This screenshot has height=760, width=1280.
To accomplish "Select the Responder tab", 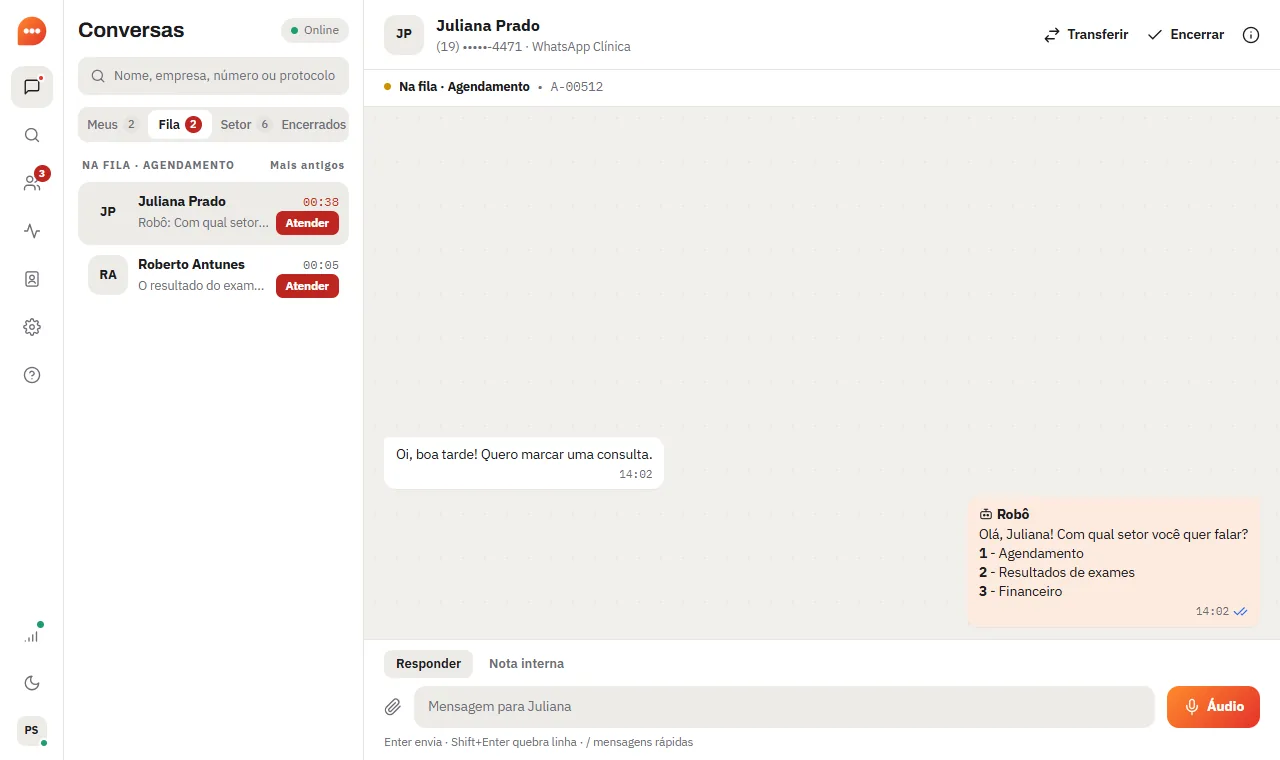I will click(x=428, y=664).
